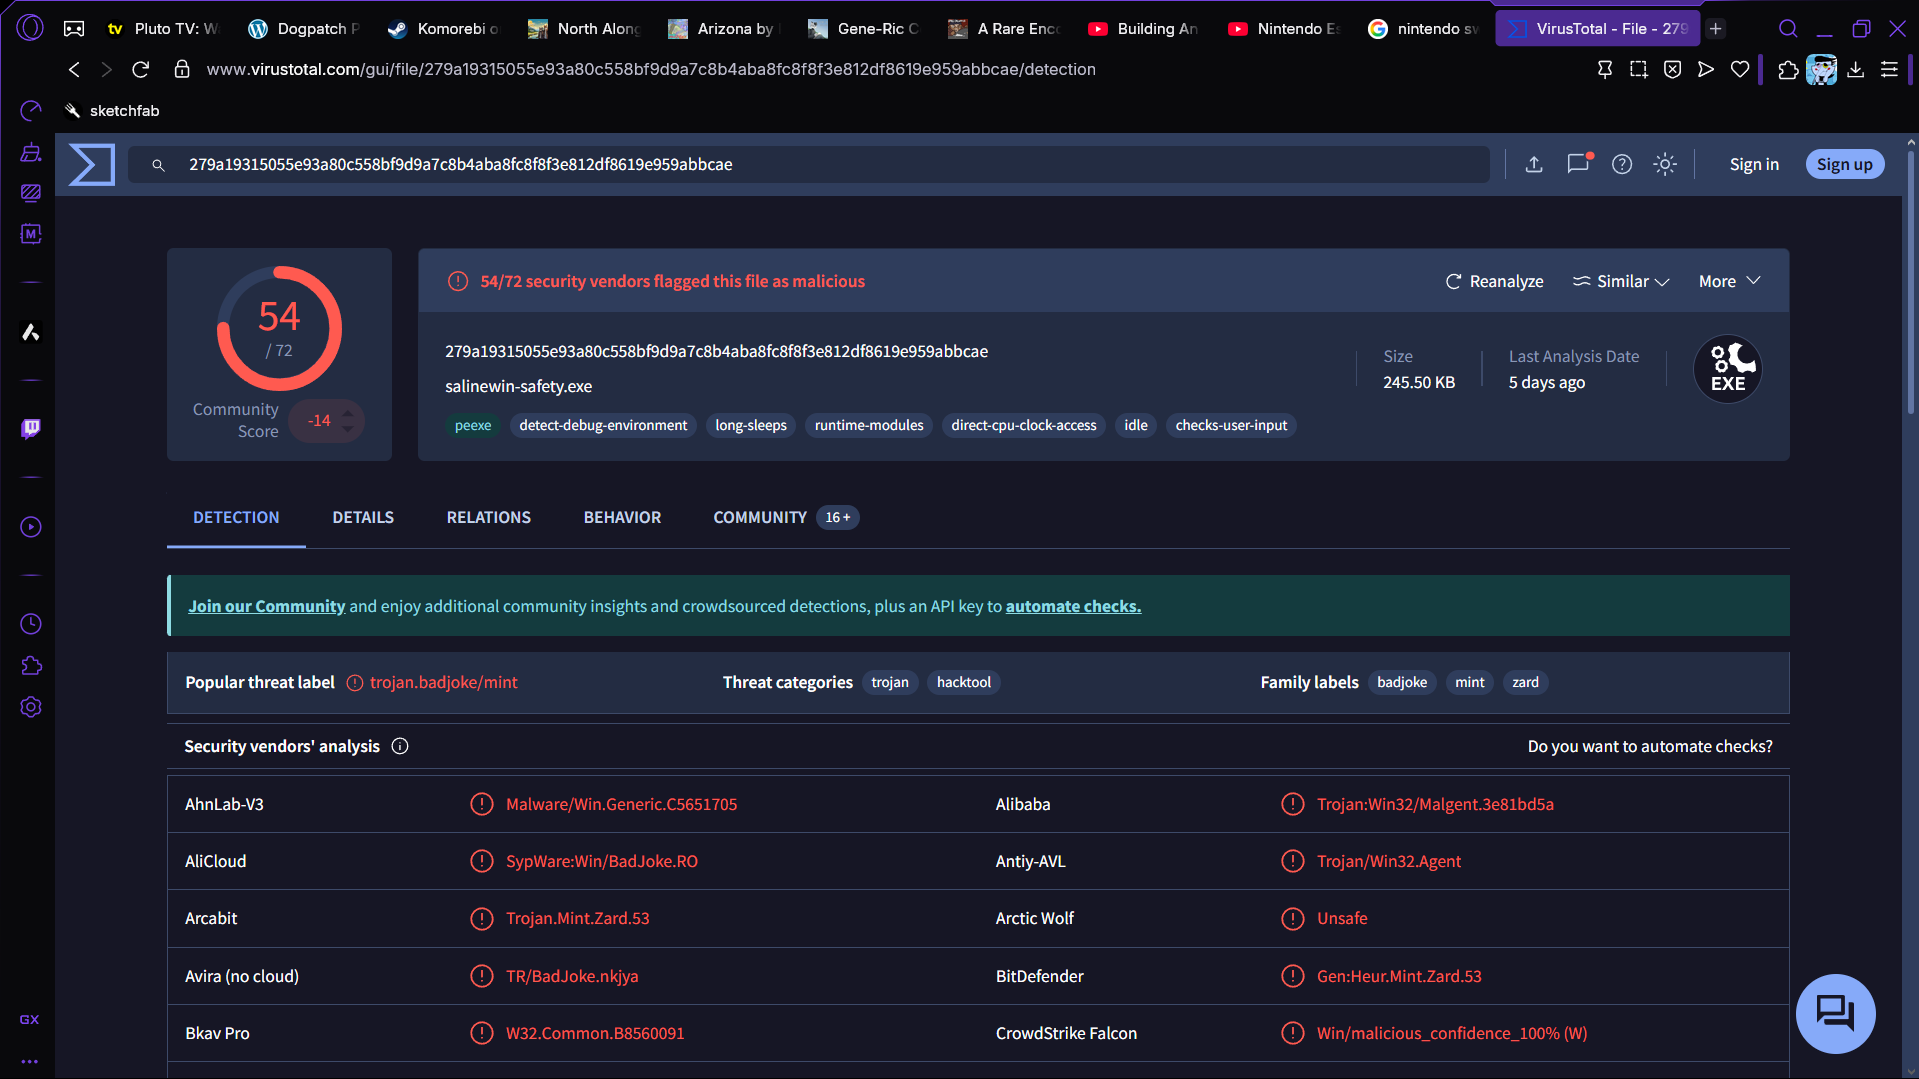
Task: Select the DETECTION tab
Action: click(x=236, y=518)
